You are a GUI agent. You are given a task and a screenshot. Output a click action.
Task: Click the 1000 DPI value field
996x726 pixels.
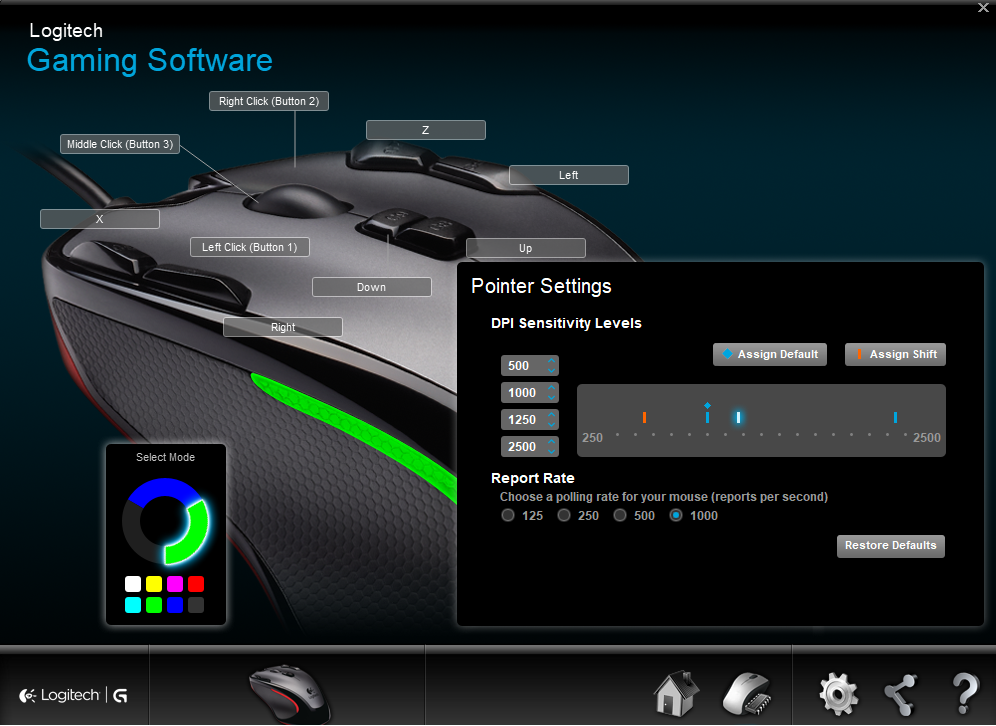click(523, 393)
